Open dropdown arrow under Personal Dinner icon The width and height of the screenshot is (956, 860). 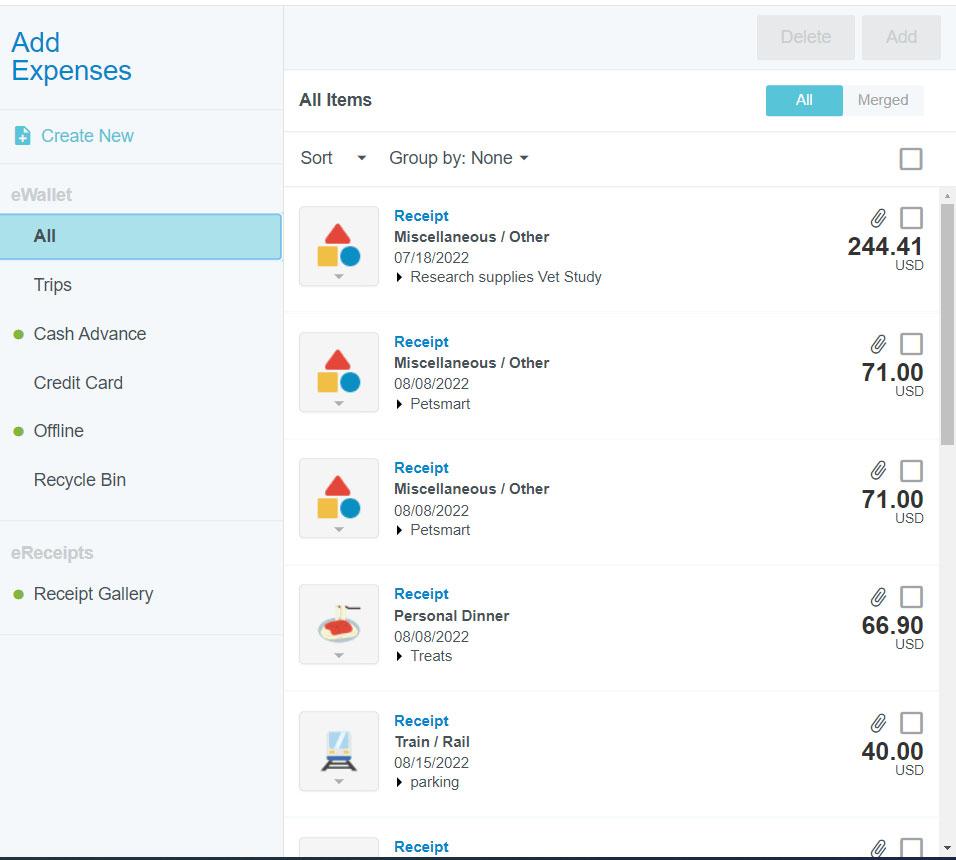click(339, 655)
